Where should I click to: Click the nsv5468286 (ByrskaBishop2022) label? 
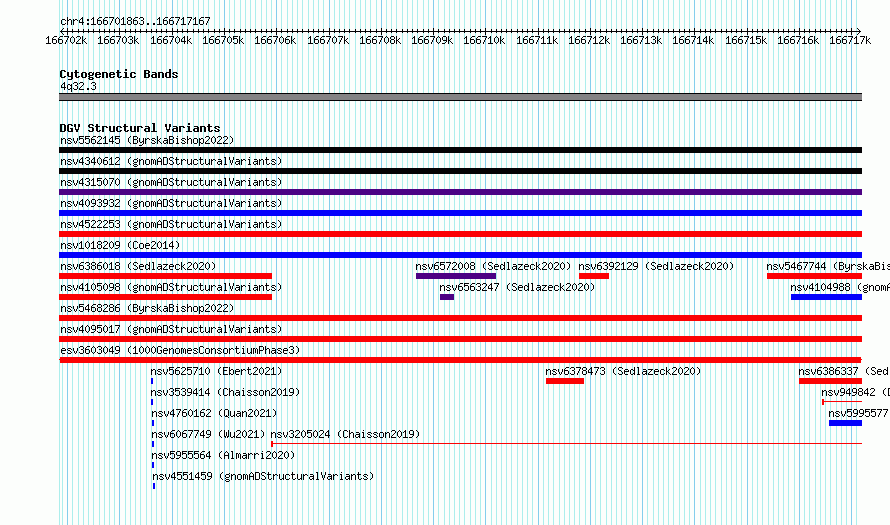click(x=147, y=308)
